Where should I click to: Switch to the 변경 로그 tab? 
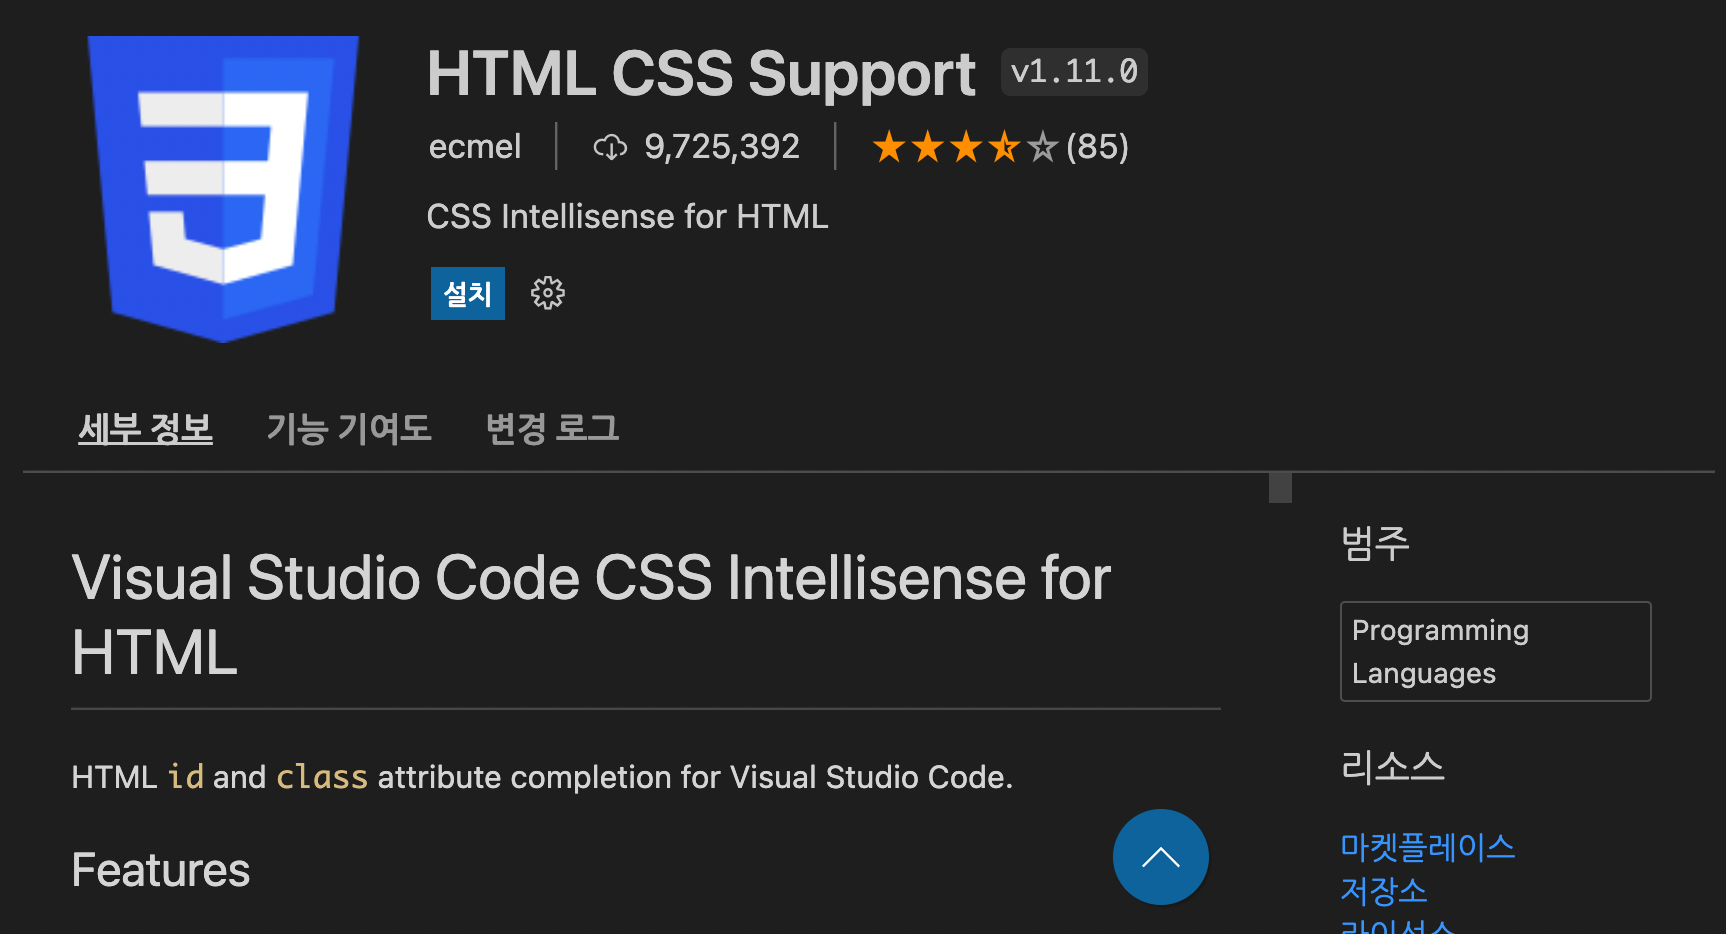[x=552, y=428]
